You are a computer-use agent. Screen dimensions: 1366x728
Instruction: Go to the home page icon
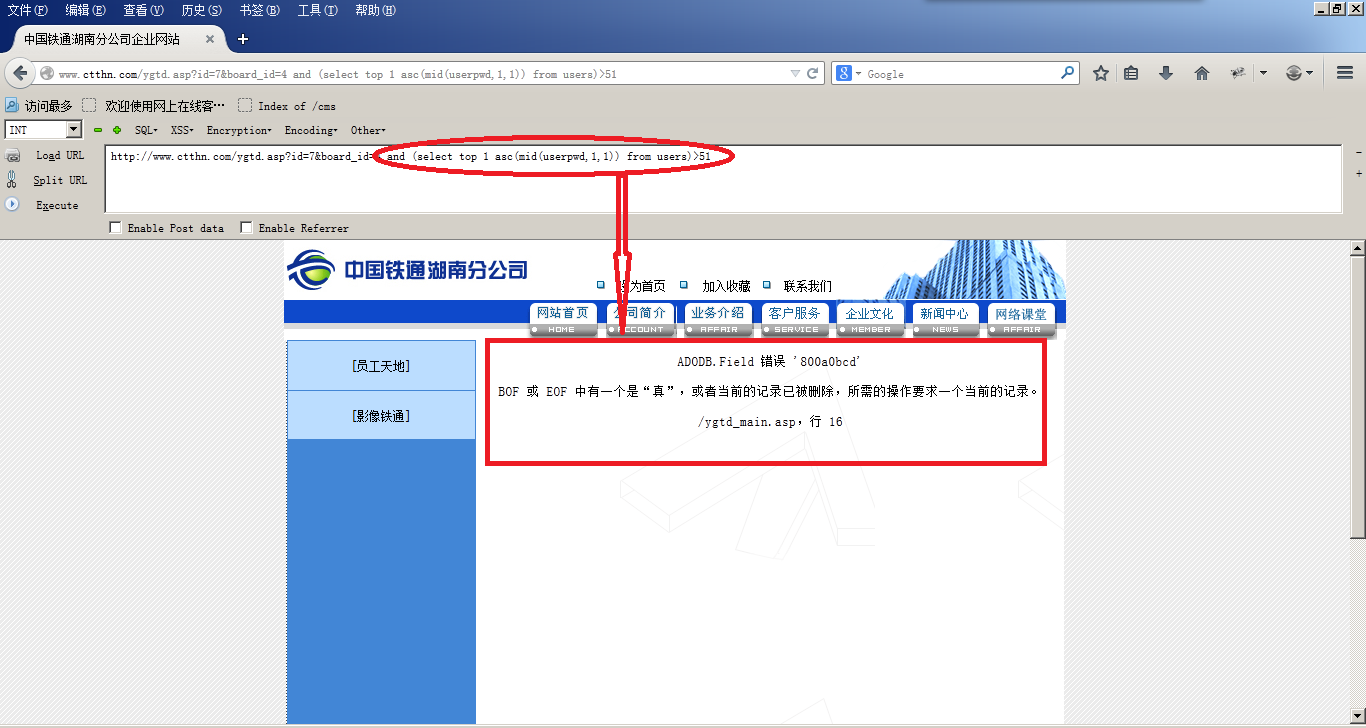click(x=1202, y=73)
